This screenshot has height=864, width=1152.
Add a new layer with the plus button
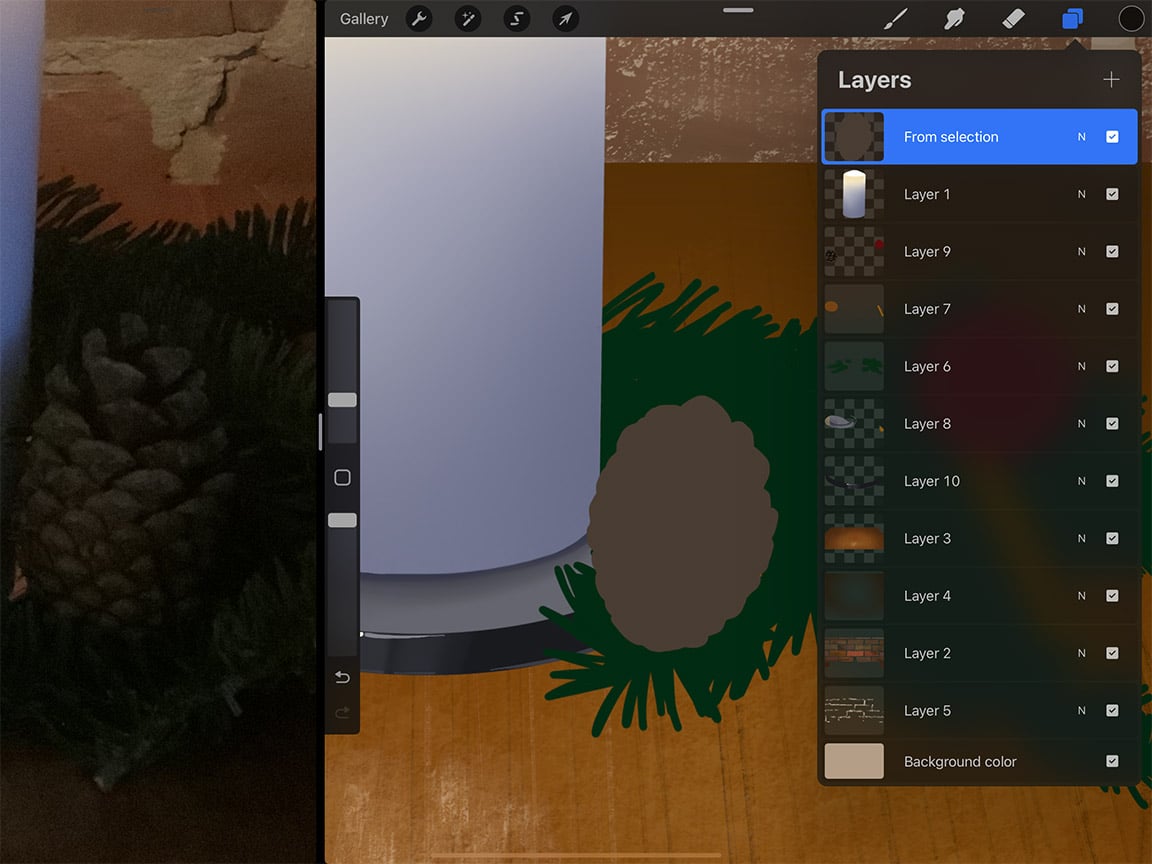[1111, 79]
